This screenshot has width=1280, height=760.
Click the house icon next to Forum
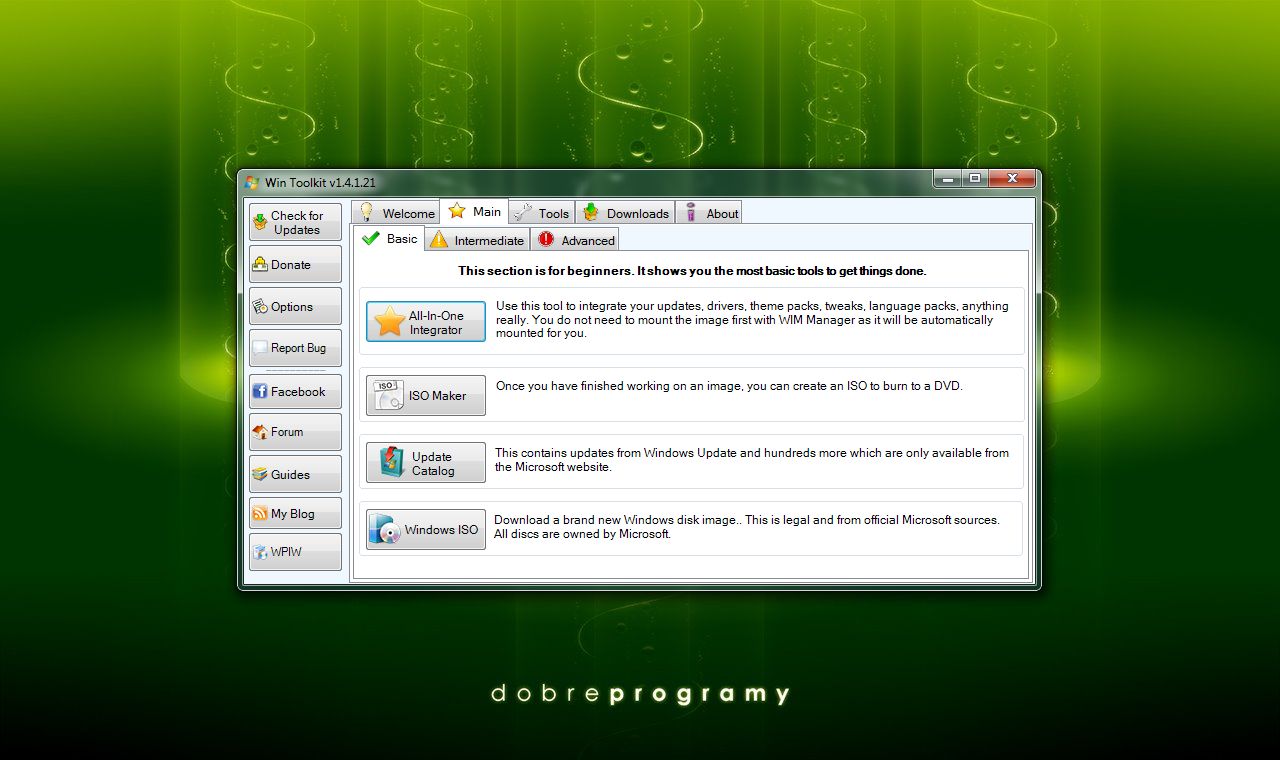pyautogui.click(x=260, y=432)
